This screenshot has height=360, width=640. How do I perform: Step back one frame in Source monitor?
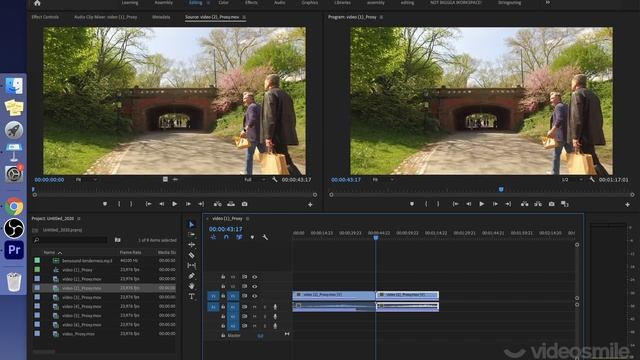(162, 204)
